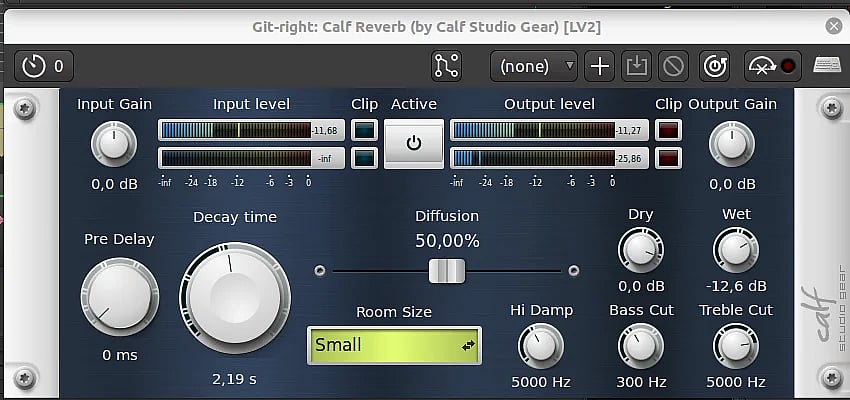Screen dimensions: 850x400
Task: Click the lower input level meter -inf
Action: [252, 158]
